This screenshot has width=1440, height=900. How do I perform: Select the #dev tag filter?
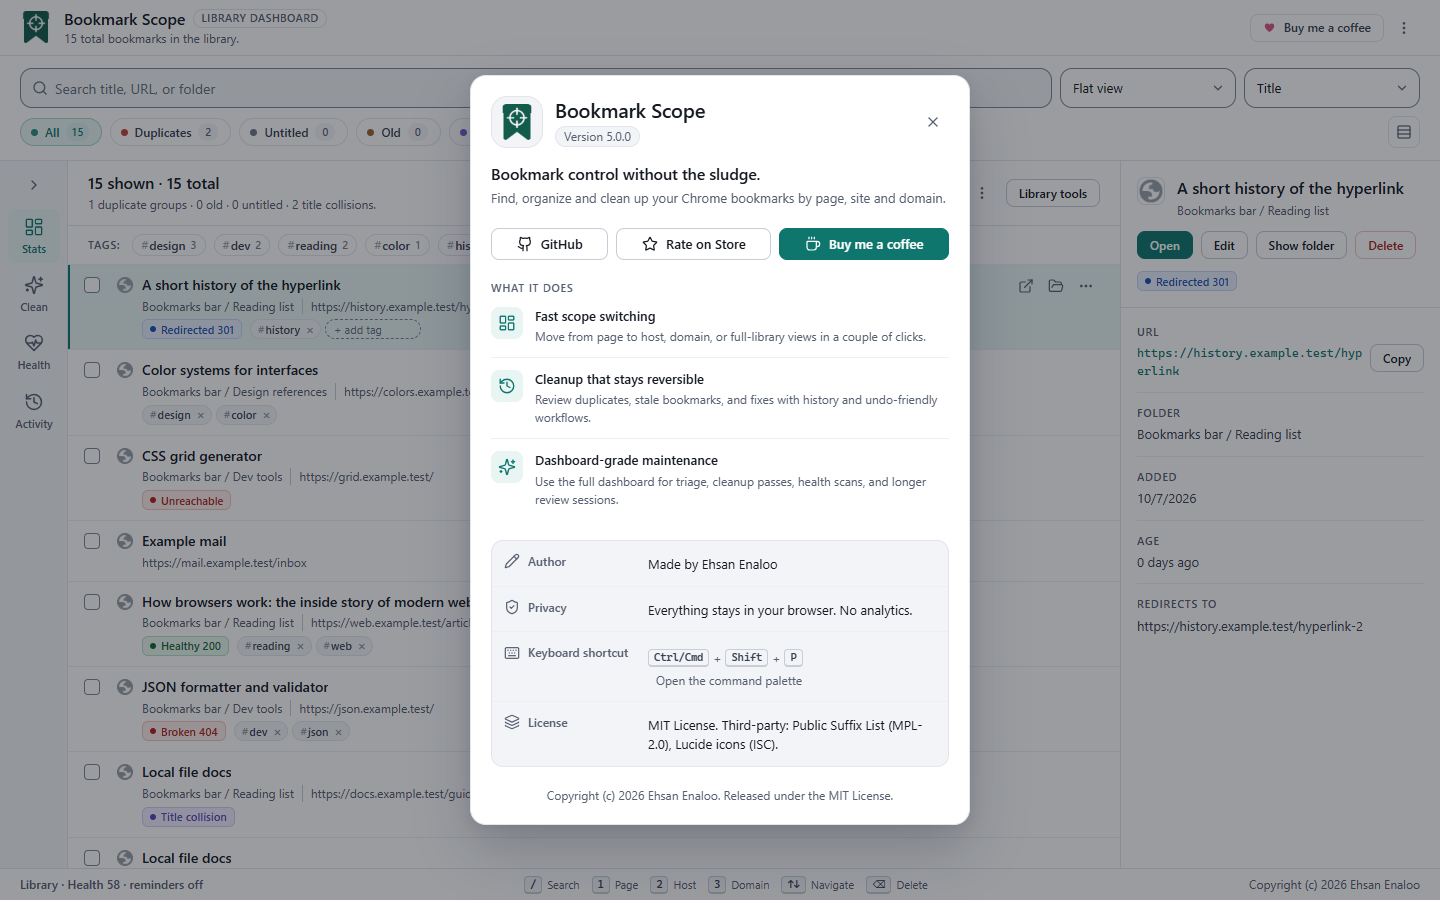[x=242, y=245]
